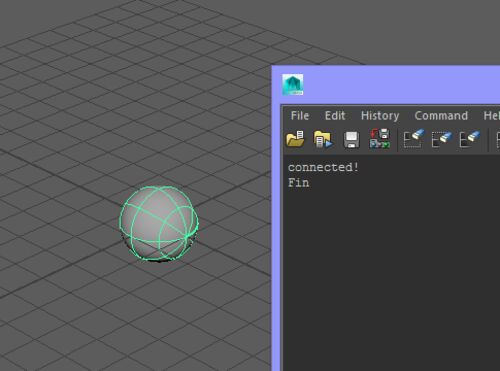The width and height of the screenshot is (500, 371).
Task: Click the Source Script icon
Action: tap(323, 139)
